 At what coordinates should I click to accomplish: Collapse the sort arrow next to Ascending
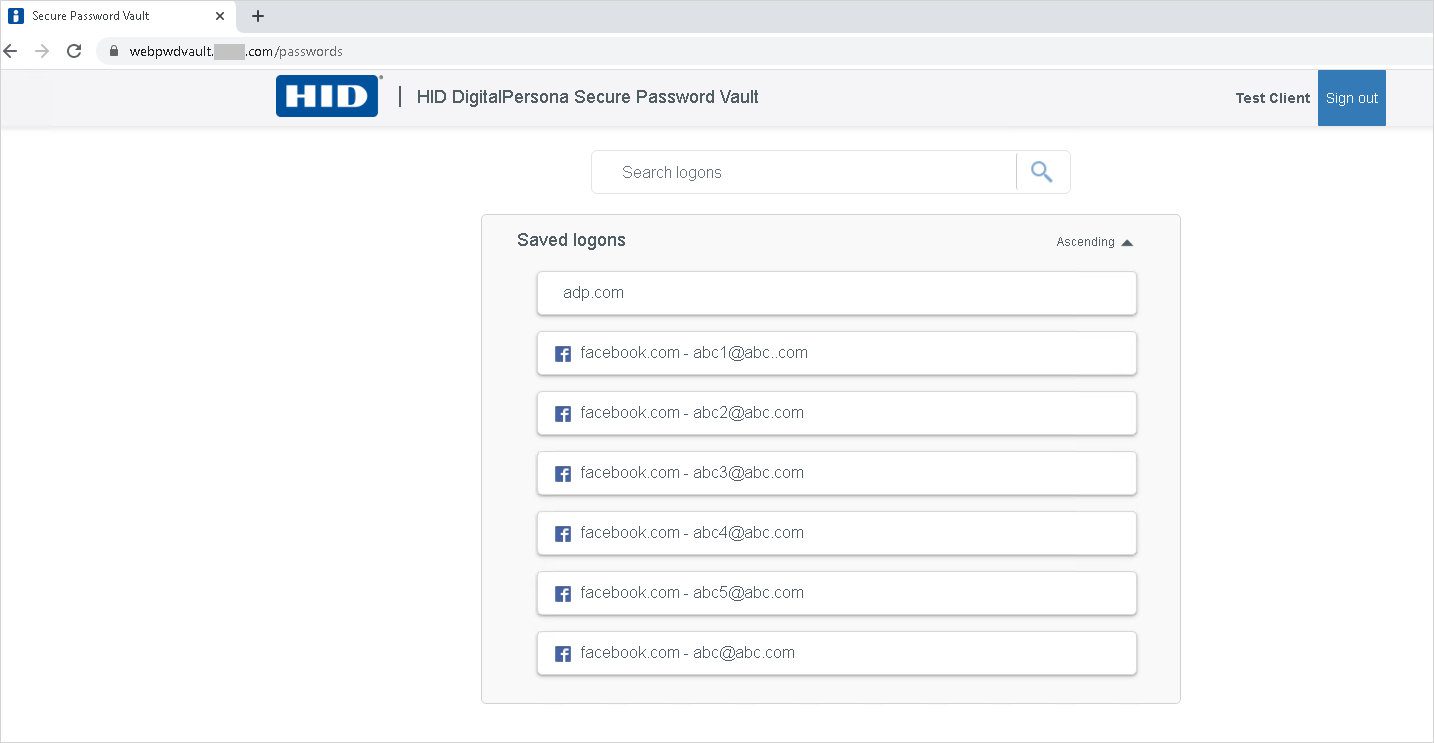click(1127, 241)
